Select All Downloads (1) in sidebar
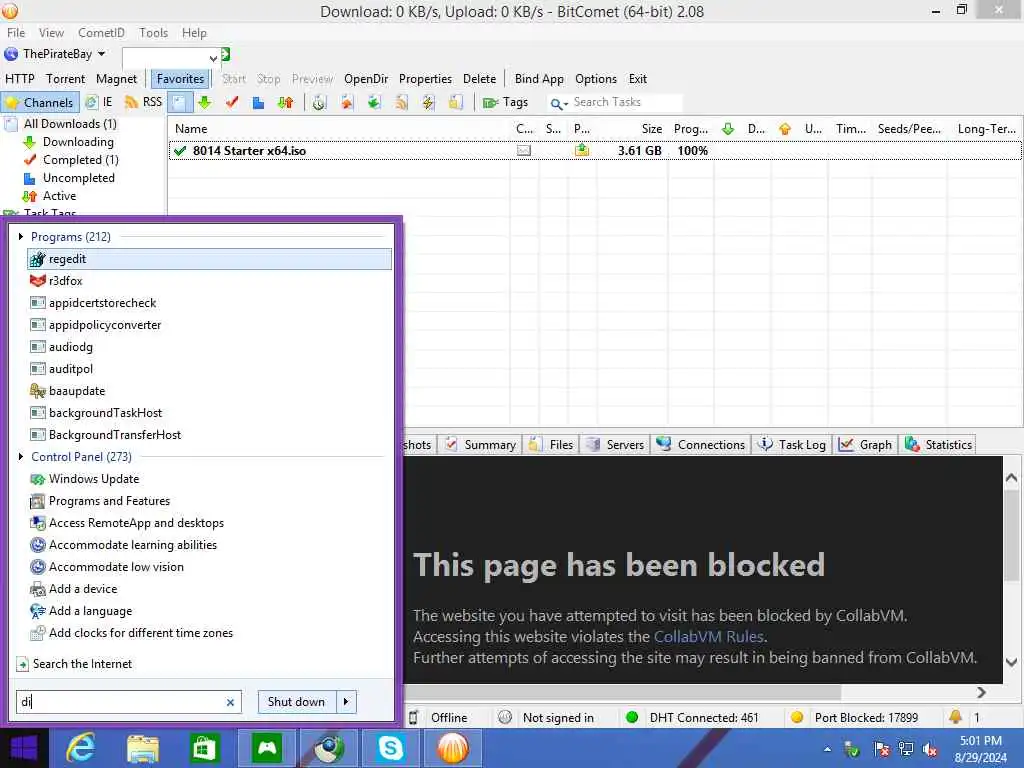The width and height of the screenshot is (1024, 768). pos(70,124)
